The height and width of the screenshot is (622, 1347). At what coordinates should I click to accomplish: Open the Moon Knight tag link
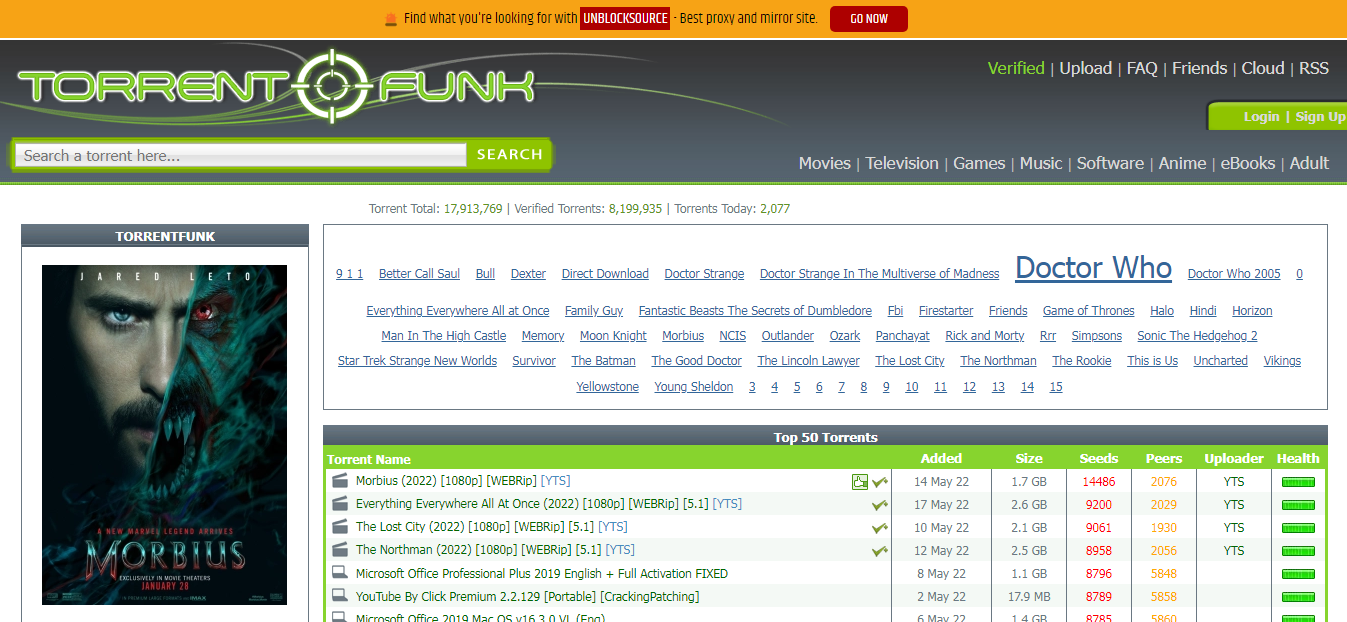614,336
